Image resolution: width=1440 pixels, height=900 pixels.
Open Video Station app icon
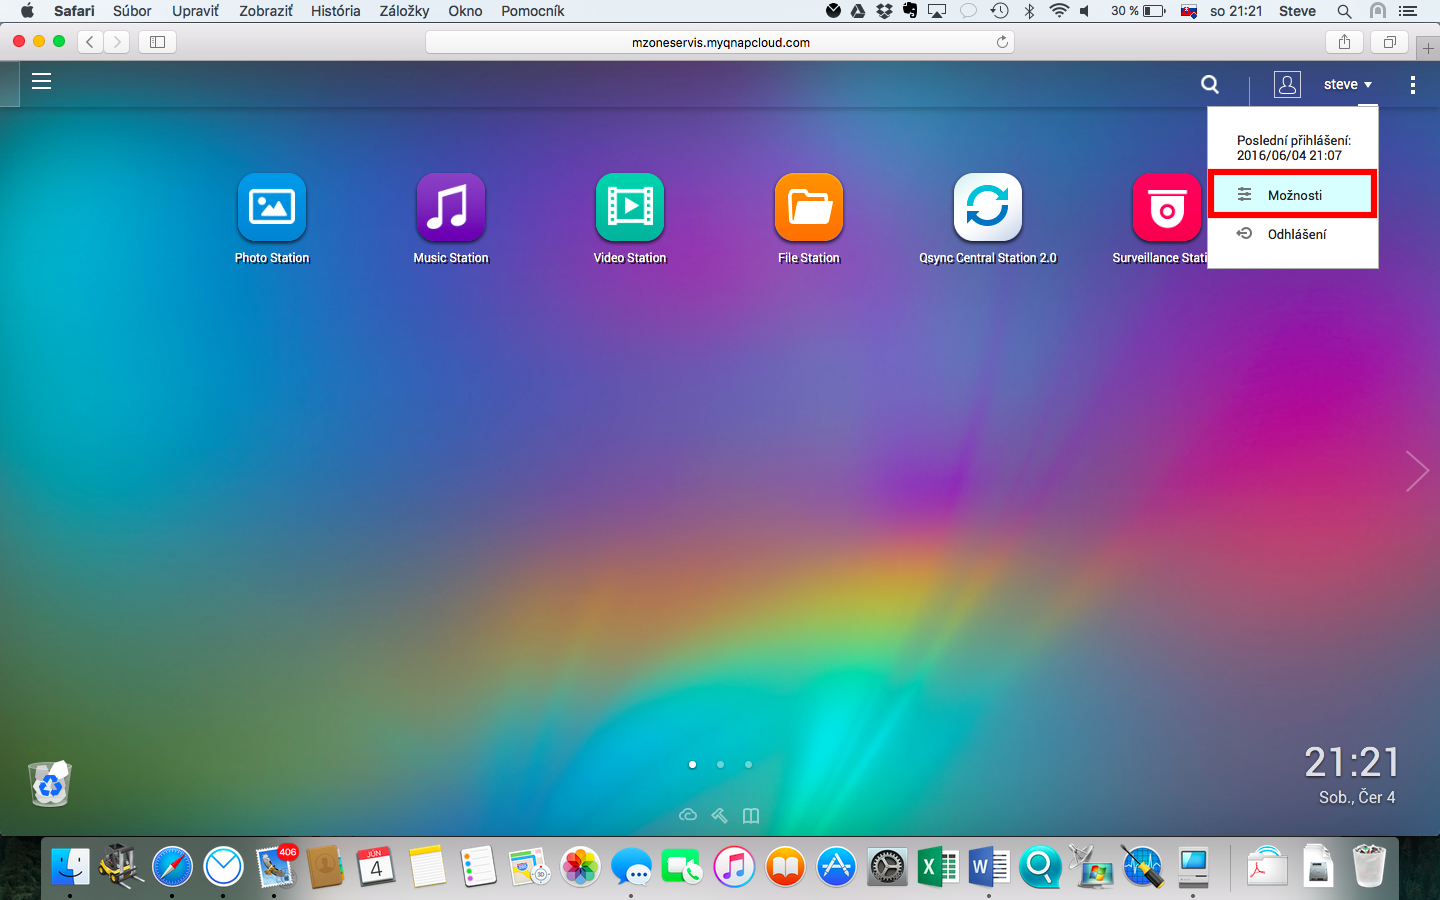[629, 207]
